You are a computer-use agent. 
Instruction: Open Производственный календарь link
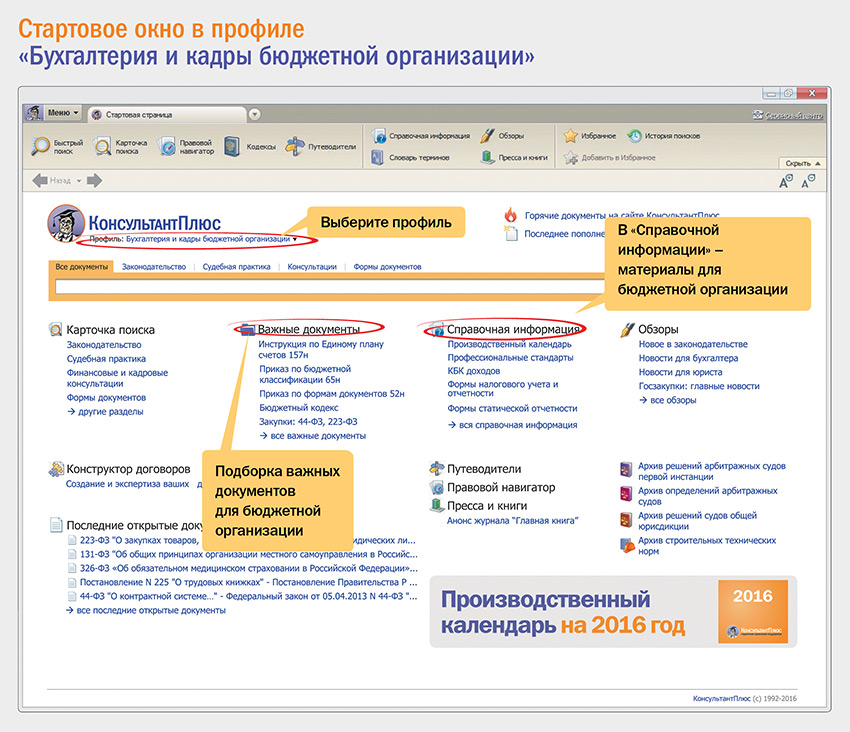tap(510, 344)
